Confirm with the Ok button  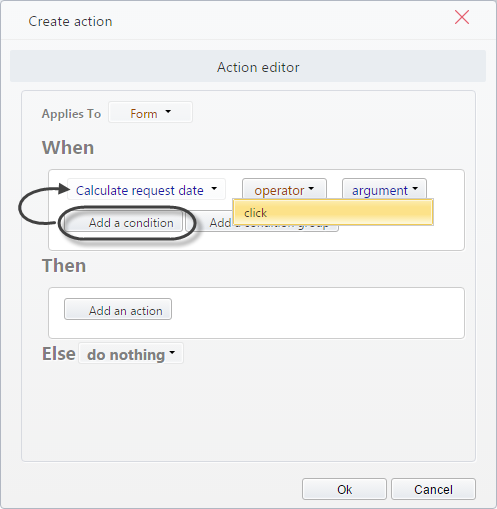(x=344, y=489)
